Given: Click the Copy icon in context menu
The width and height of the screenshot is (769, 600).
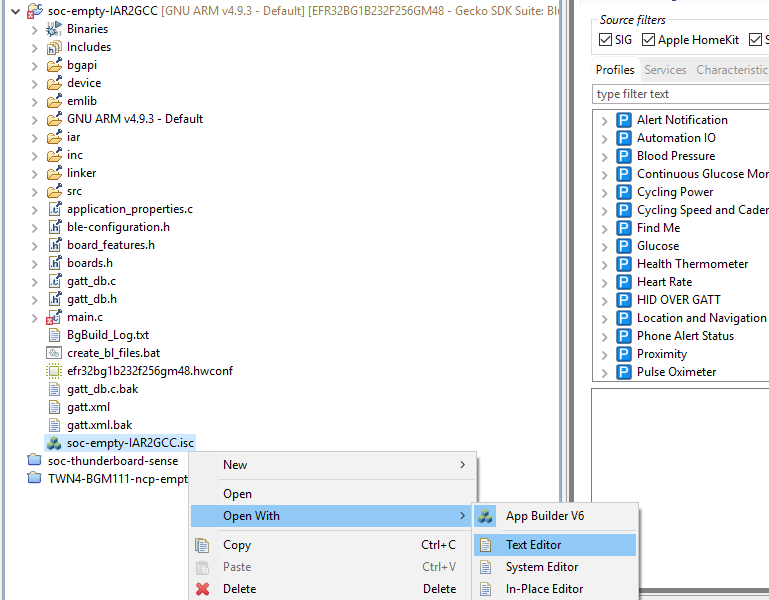Looking at the screenshot, I should pos(203,545).
